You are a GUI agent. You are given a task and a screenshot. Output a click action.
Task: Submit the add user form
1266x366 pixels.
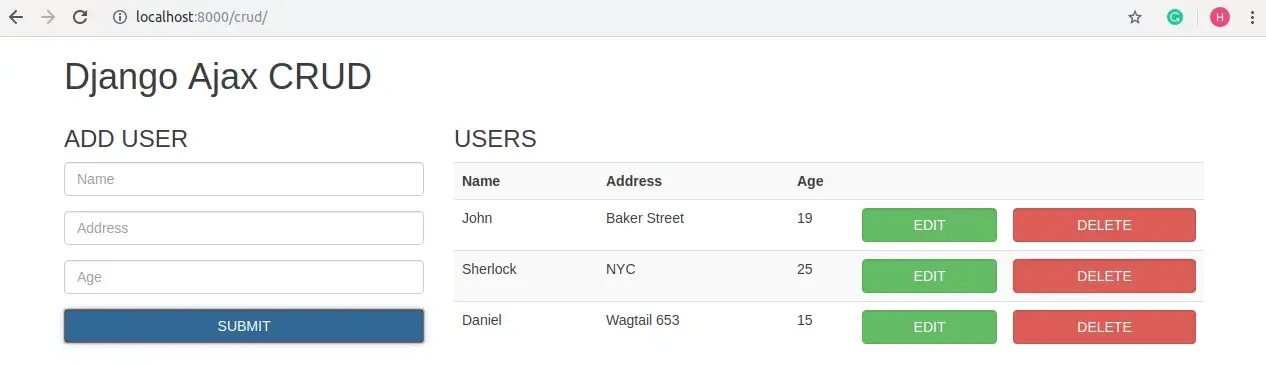pos(244,326)
